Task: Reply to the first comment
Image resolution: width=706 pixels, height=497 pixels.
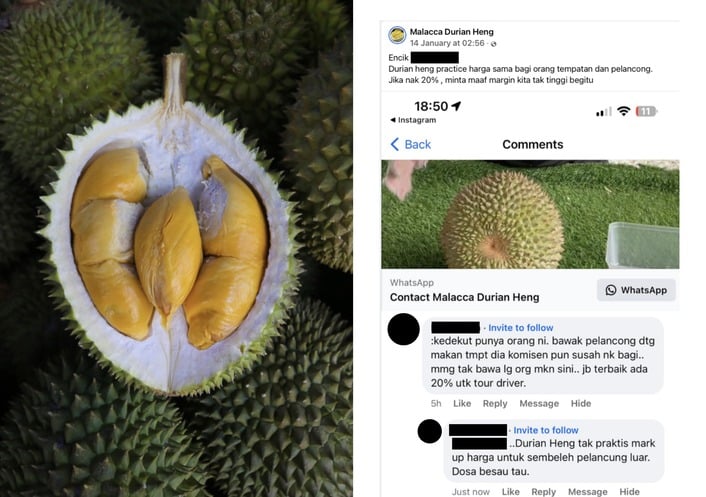Action: (x=495, y=403)
